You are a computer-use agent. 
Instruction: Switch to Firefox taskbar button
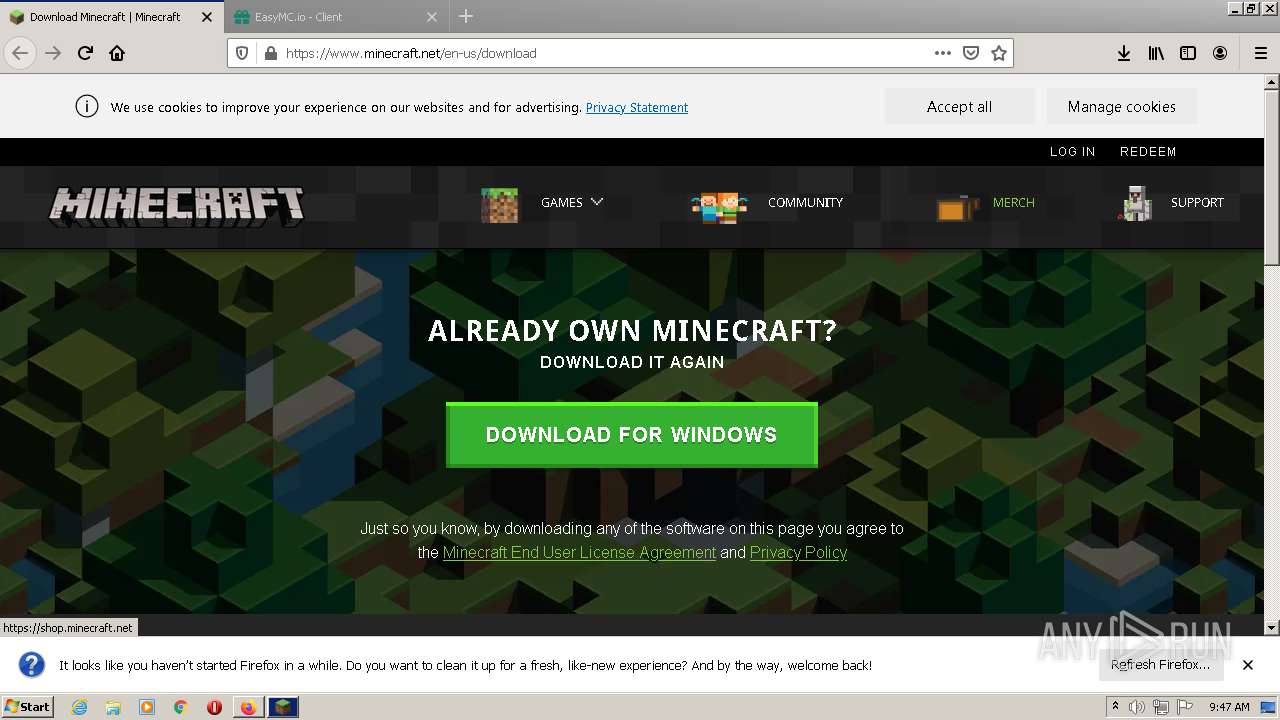248,707
